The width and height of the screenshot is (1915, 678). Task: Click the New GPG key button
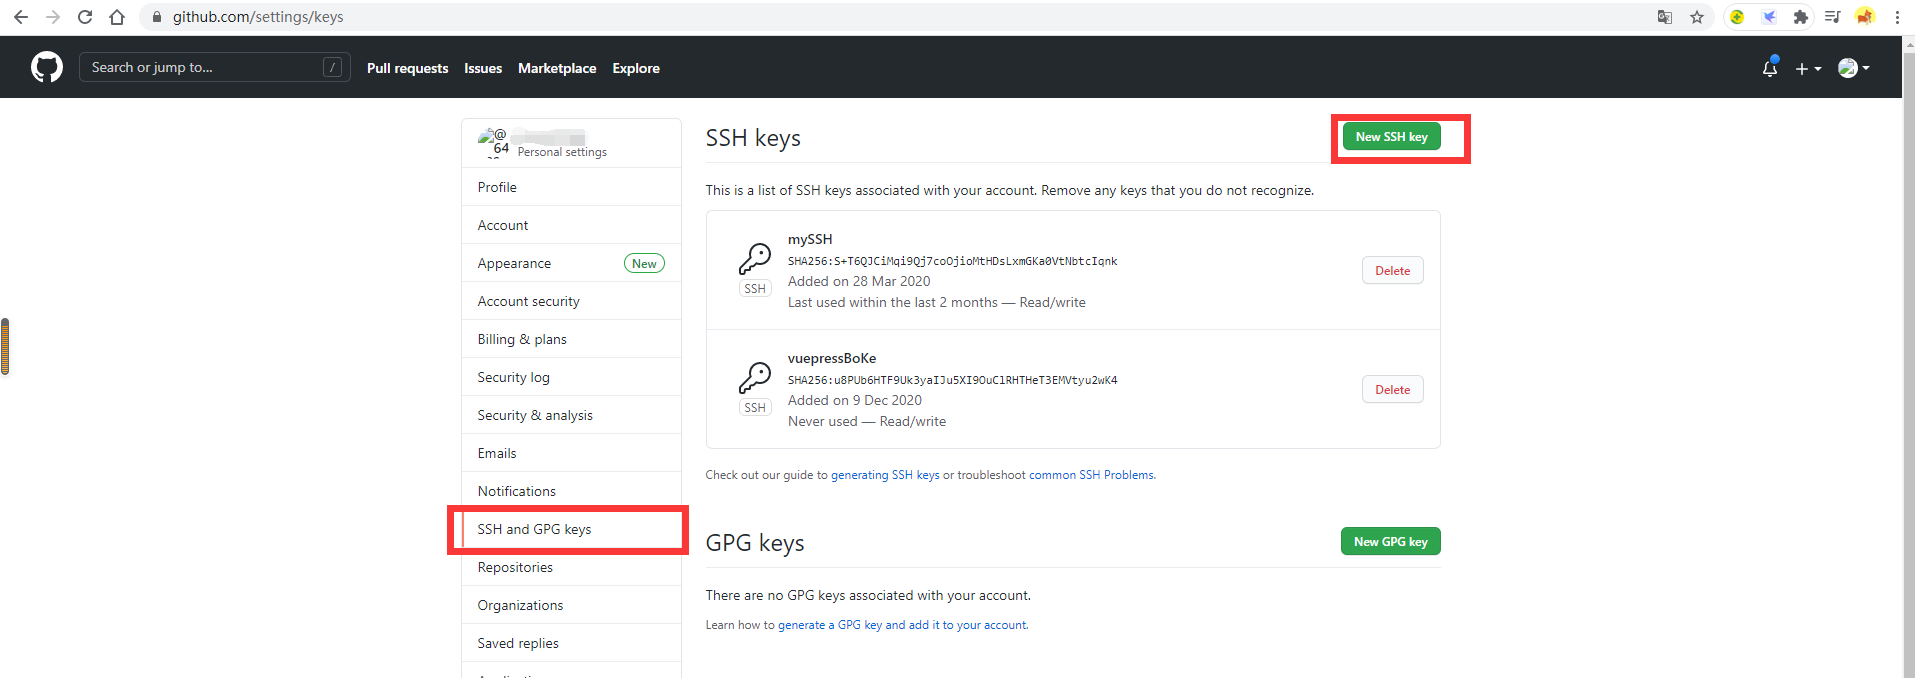(x=1390, y=541)
